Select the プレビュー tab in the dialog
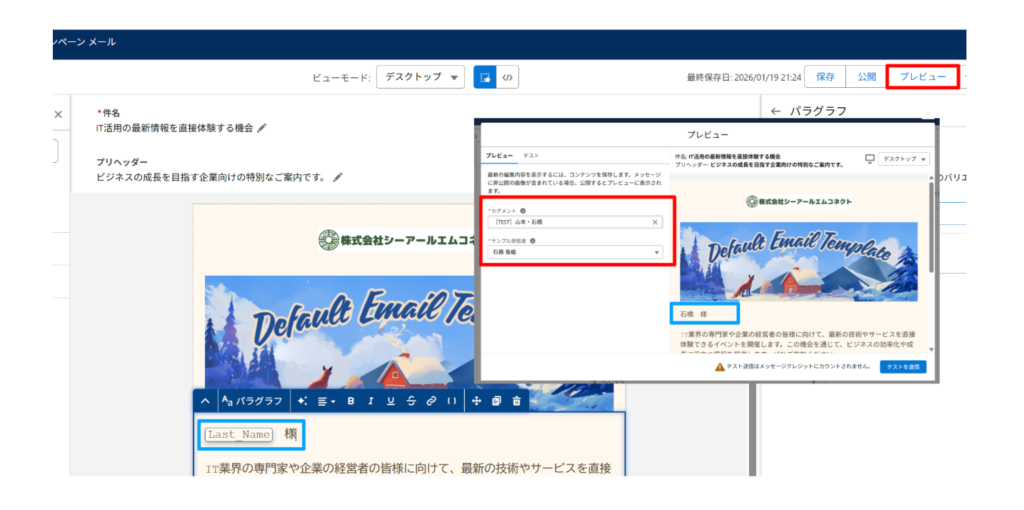This screenshot has height=510, width=1024. (x=500, y=156)
